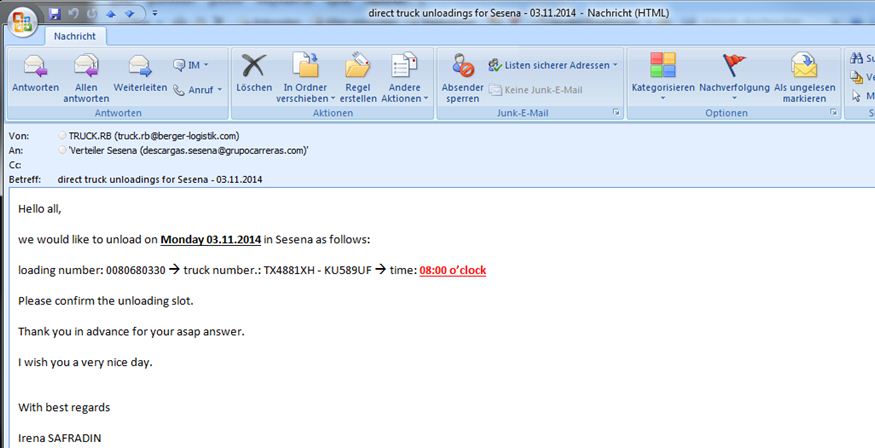Open the IM dropdown
Viewport: 875px width, 448px height.
[x=191, y=65]
